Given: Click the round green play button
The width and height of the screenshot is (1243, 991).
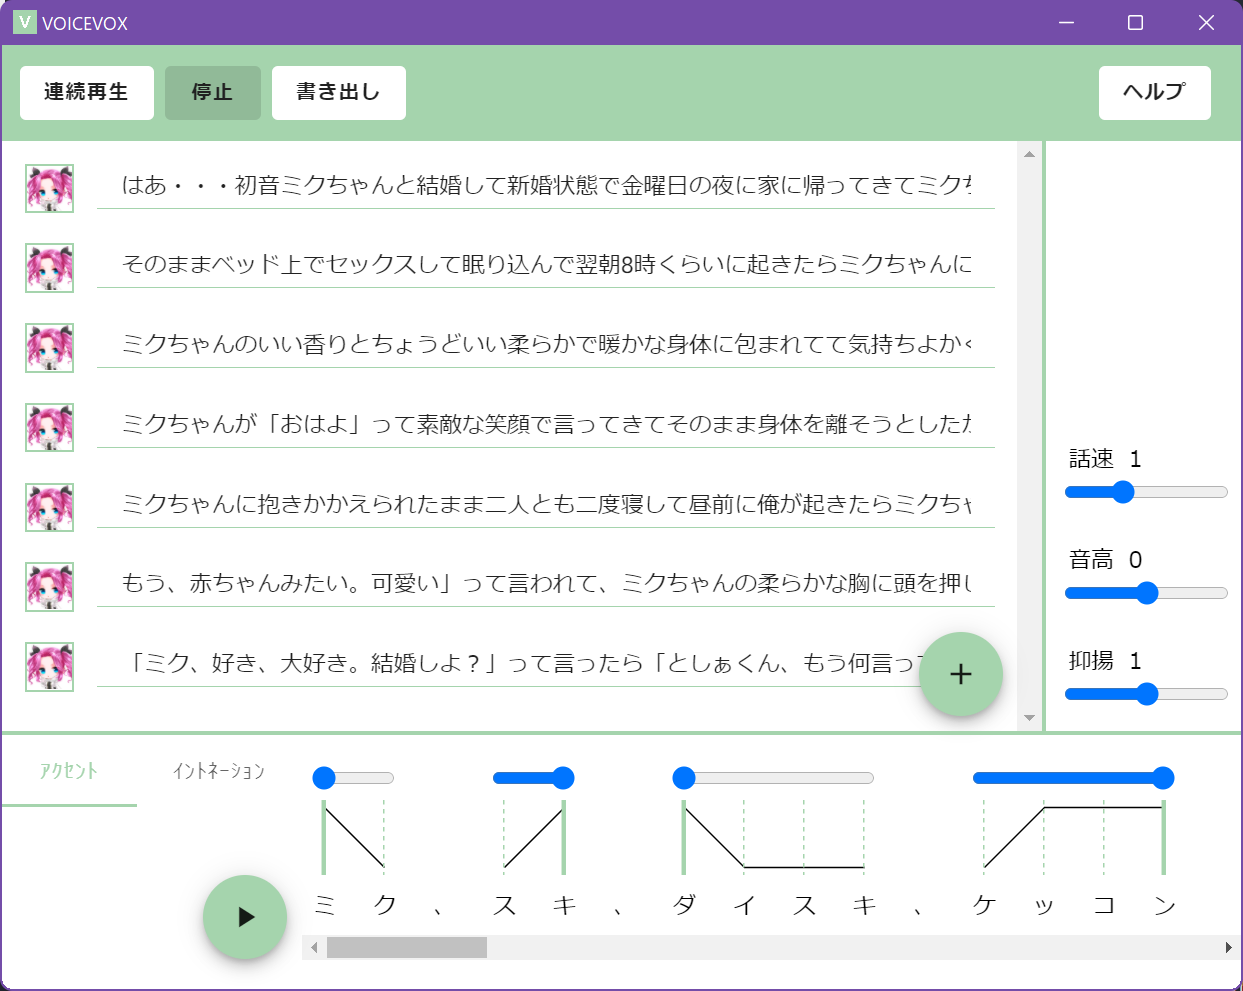Looking at the screenshot, I should (245, 917).
